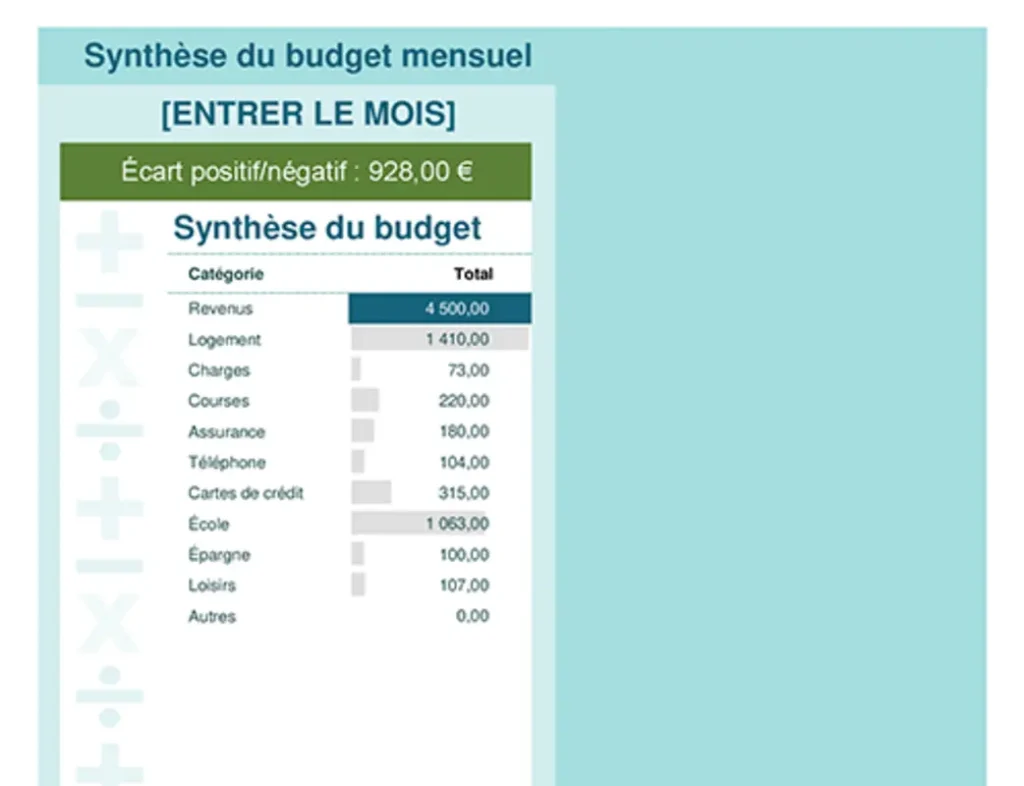1024x786 pixels.
Task: Select the Revenus total cell
Action: [438, 309]
